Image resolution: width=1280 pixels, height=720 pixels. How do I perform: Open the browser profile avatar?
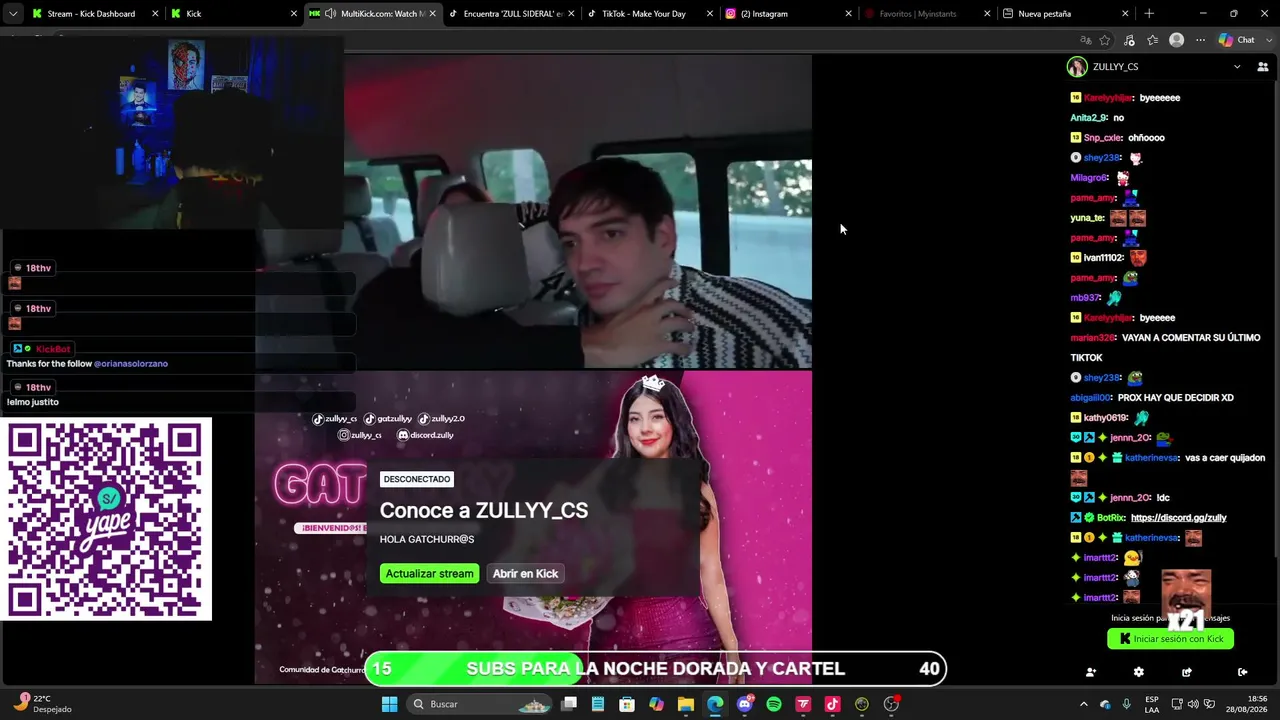tap(1176, 40)
